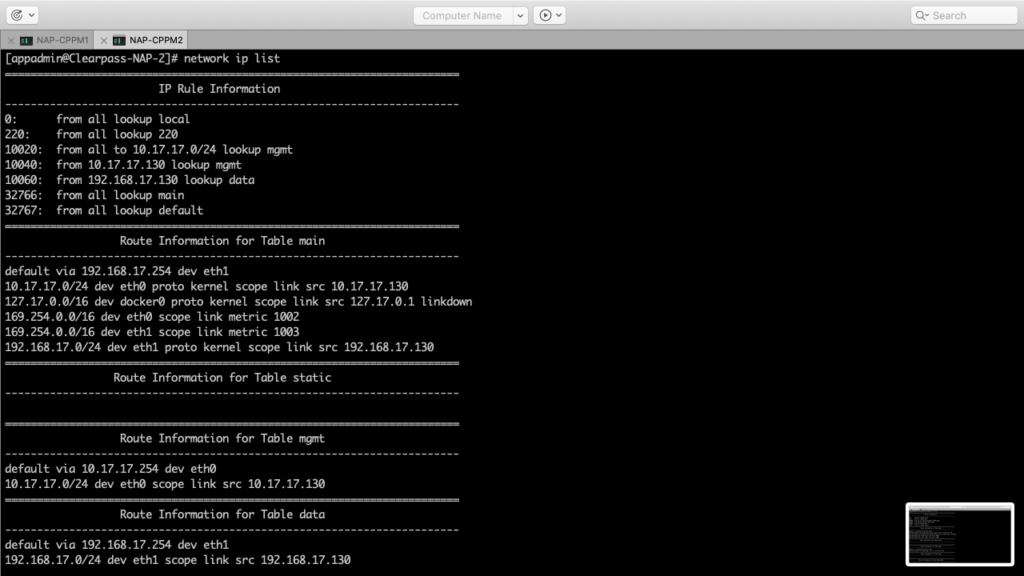
Task: Expand the Computer Name dropdown arrow
Action: (x=520, y=16)
